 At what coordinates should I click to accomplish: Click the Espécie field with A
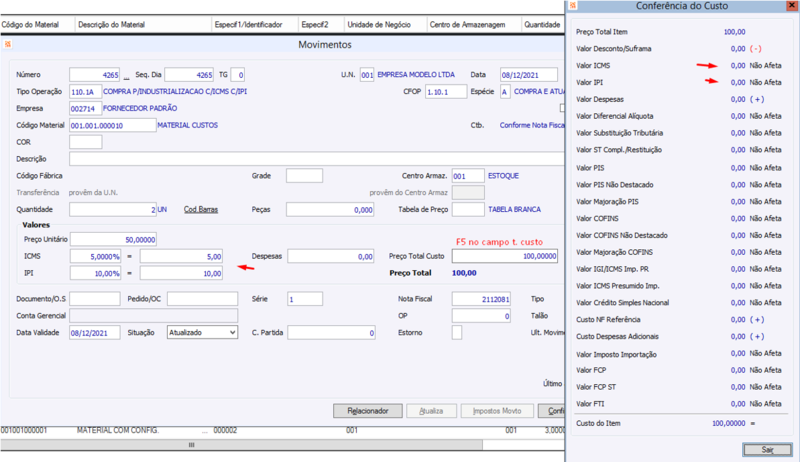pos(505,92)
